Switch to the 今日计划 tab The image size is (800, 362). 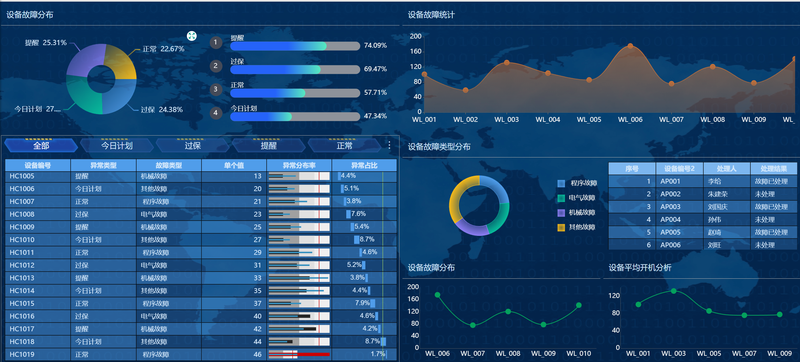tap(117, 146)
